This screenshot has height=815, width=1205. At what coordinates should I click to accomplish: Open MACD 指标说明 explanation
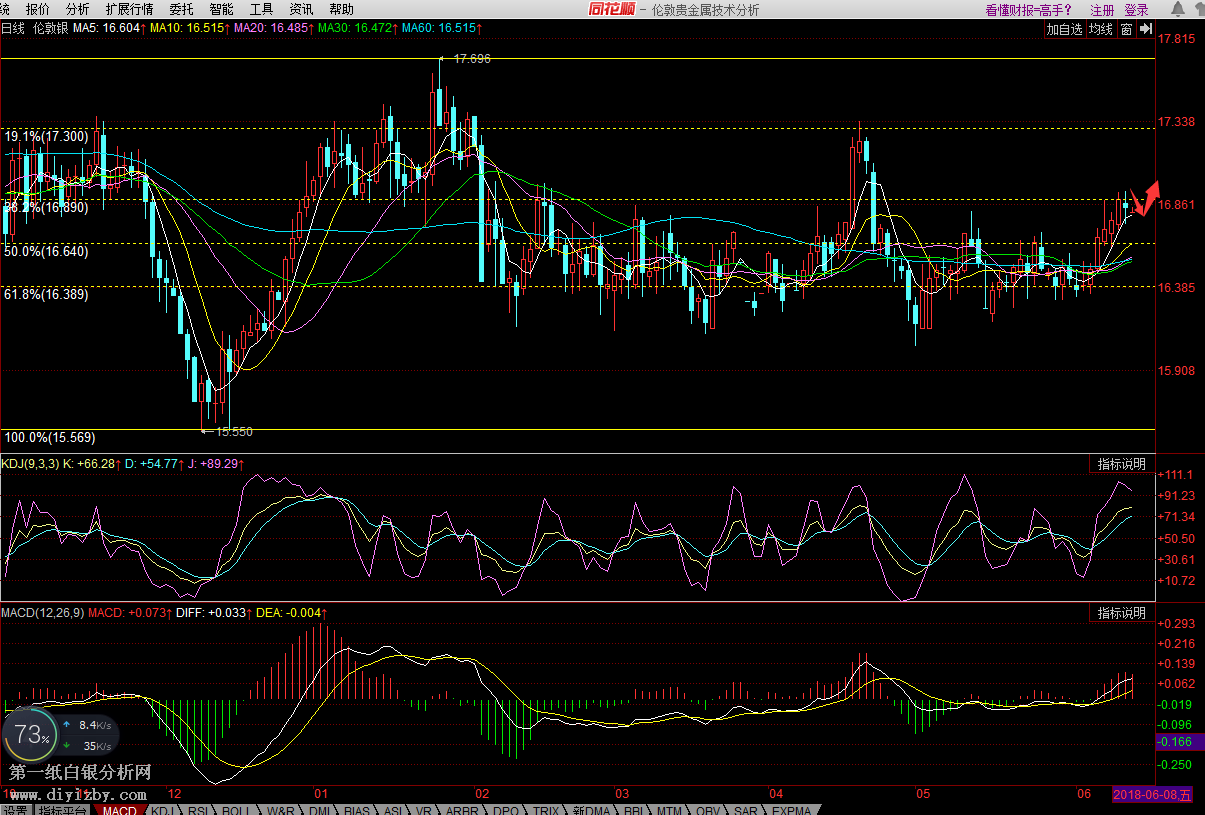click(x=1122, y=612)
